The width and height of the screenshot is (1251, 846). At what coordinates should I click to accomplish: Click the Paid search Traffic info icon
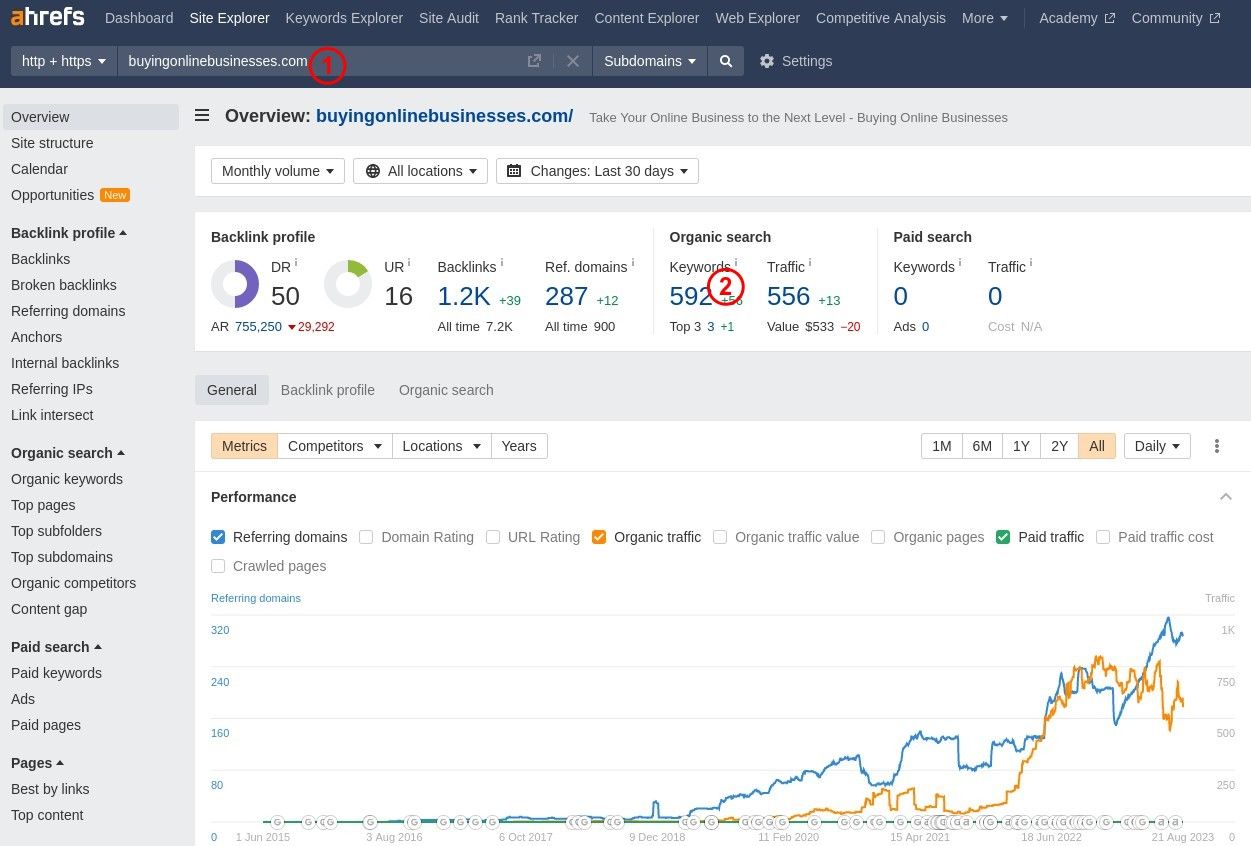click(x=1031, y=263)
